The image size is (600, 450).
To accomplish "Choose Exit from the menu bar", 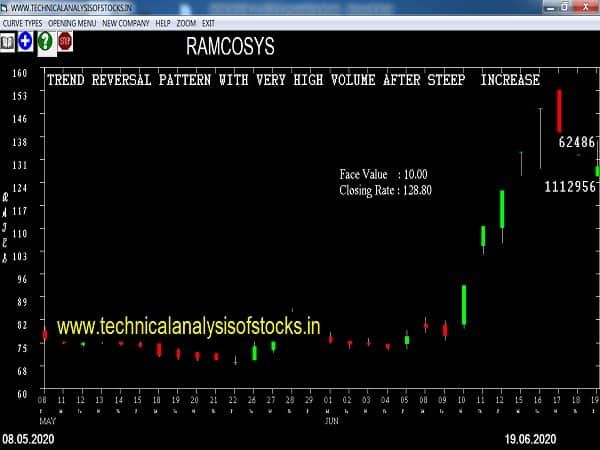I will point(209,22).
